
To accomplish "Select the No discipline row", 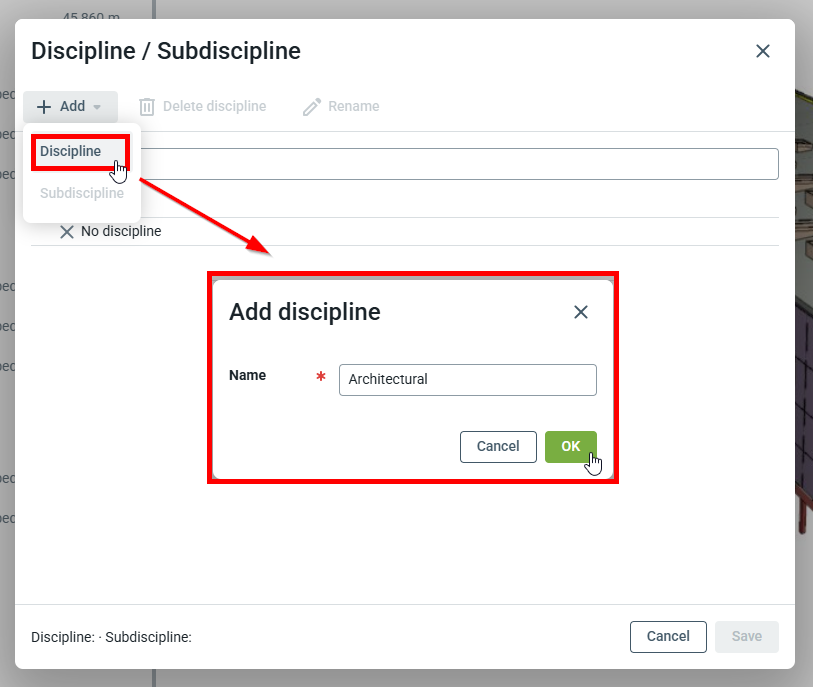I will point(400,232).
